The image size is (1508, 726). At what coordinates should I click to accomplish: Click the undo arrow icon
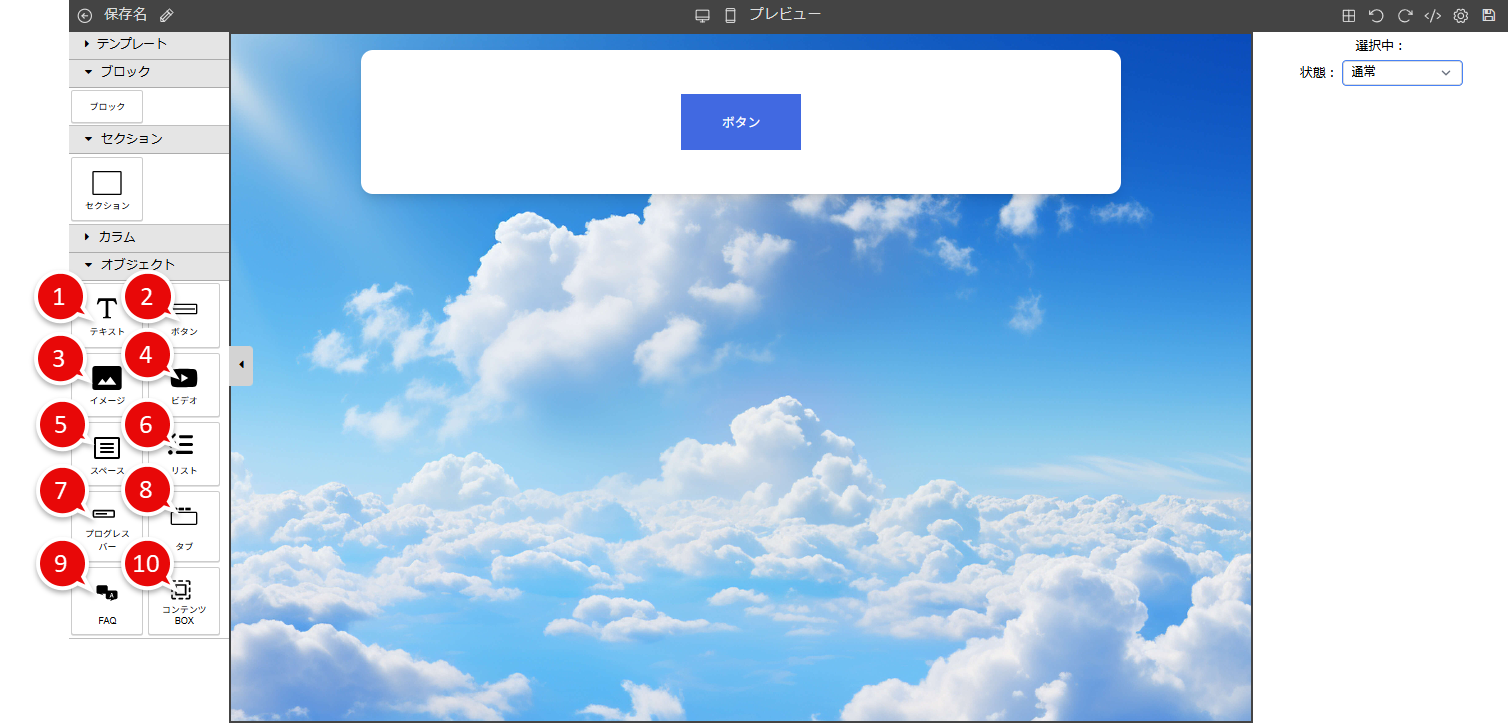click(x=1376, y=16)
